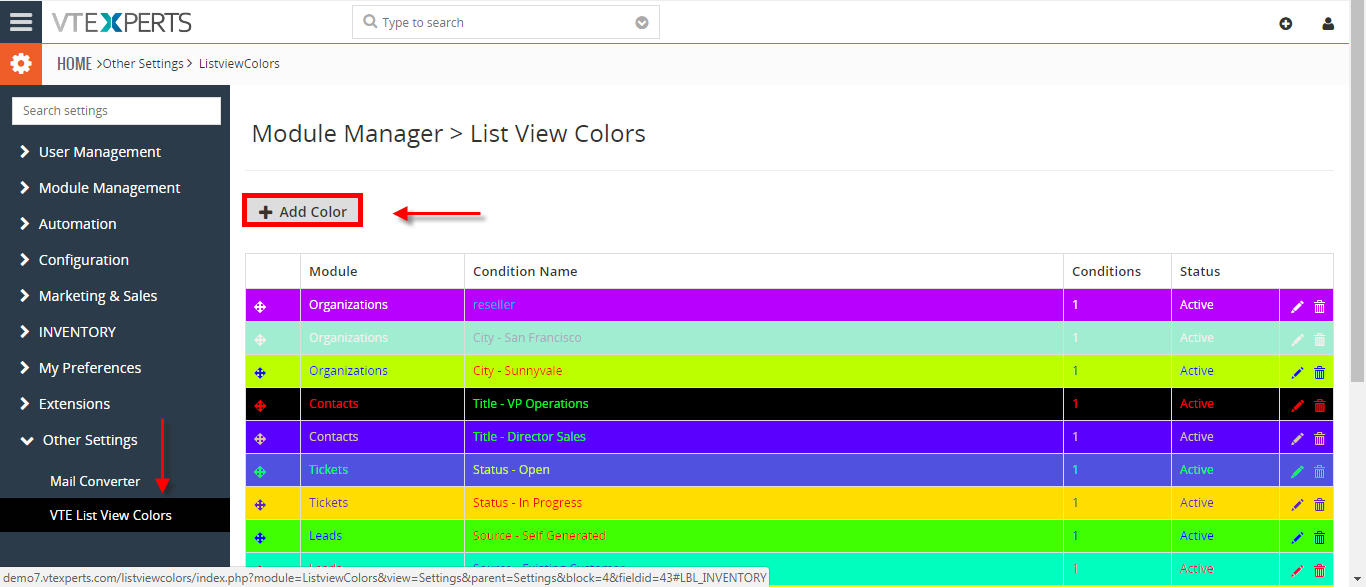Click the quick create plus icon
The width and height of the screenshot is (1366, 587).
[x=1286, y=23]
